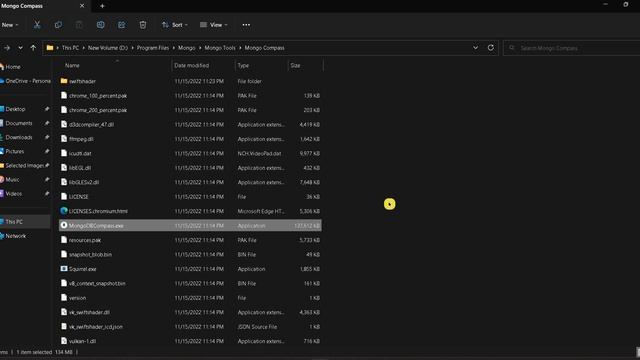Select v8_context_snapshot.bin file
Image resolution: width=640 pixels, height=360 pixels.
pos(190,283)
